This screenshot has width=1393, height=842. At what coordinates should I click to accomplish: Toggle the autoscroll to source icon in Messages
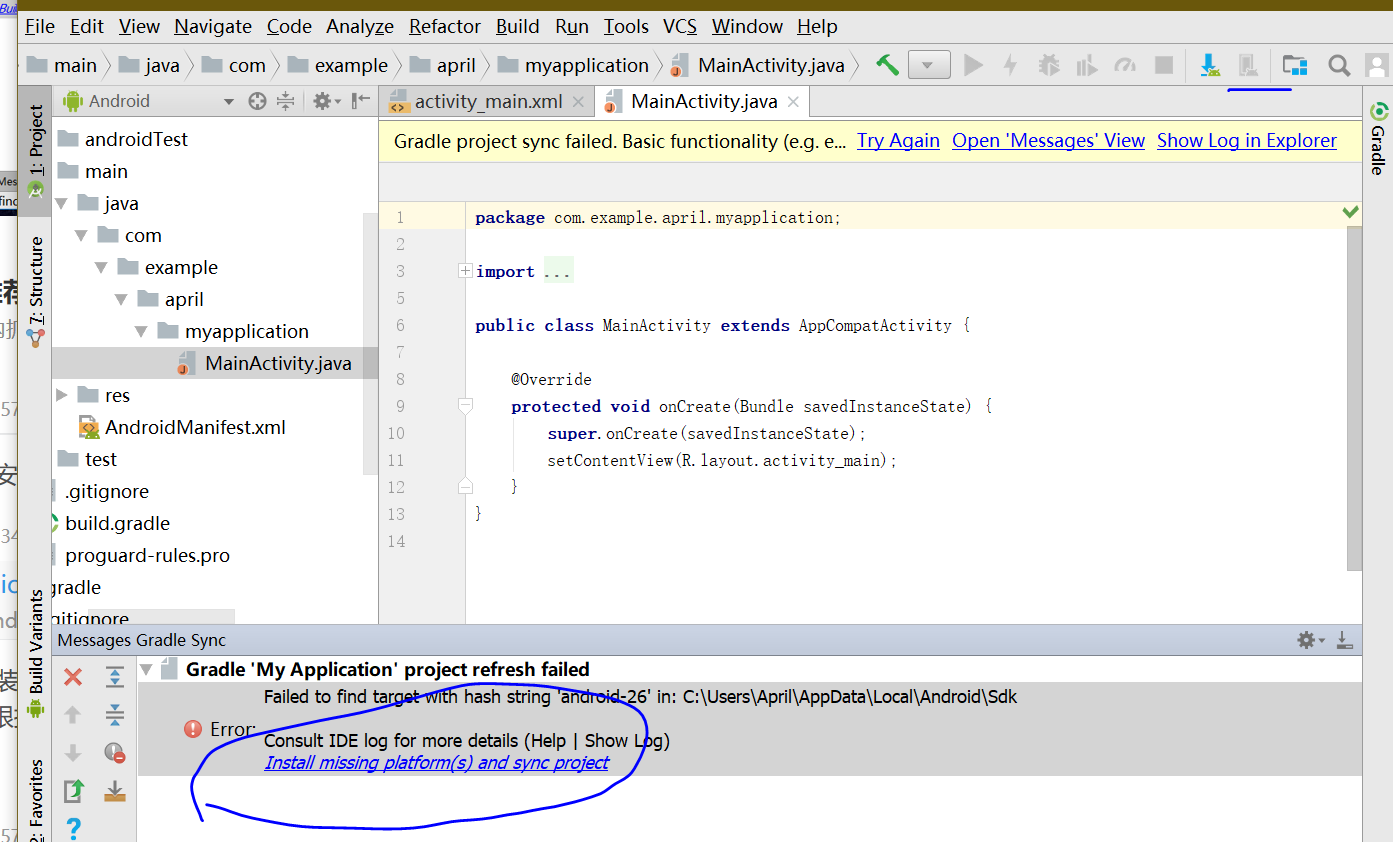click(x=115, y=791)
